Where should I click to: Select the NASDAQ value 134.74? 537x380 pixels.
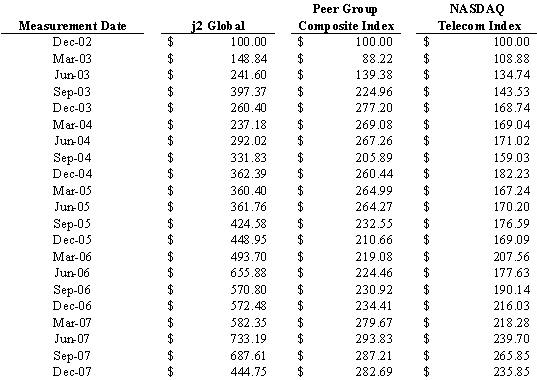tap(511, 75)
